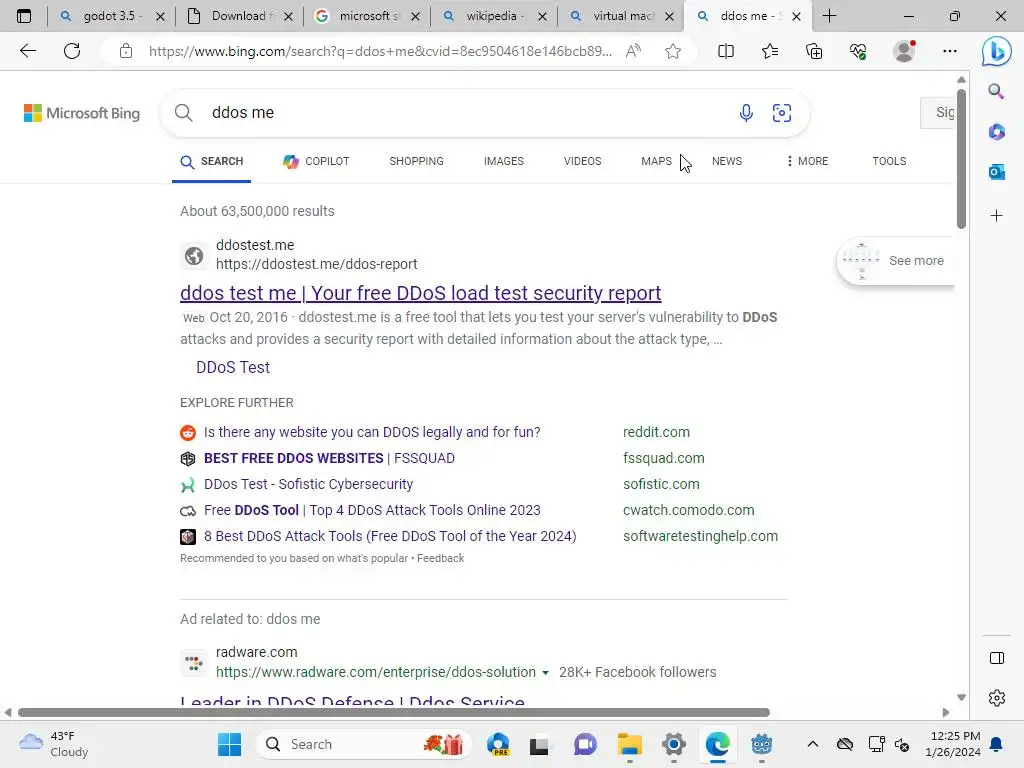Click the horizontal scrollbar thumb
The height and width of the screenshot is (768, 1024).
(394, 712)
